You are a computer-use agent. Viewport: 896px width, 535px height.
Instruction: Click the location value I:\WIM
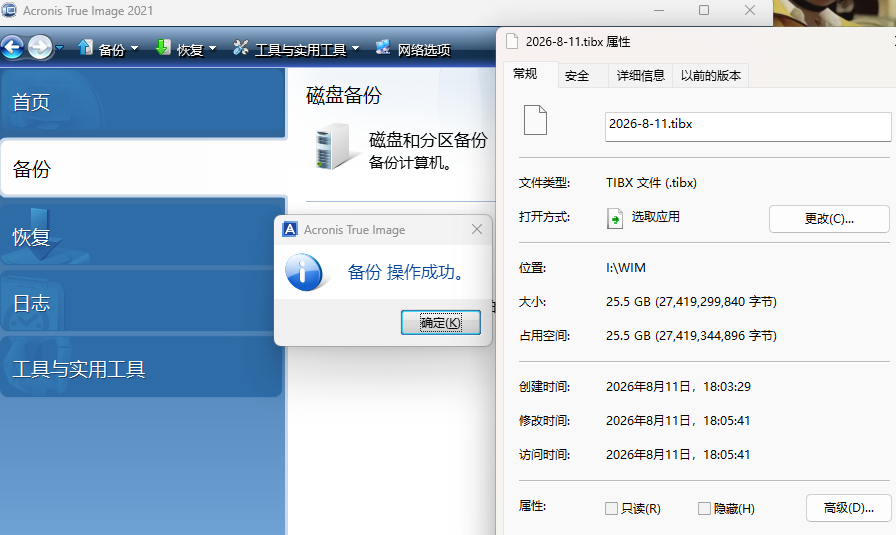(x=626, y=268)
